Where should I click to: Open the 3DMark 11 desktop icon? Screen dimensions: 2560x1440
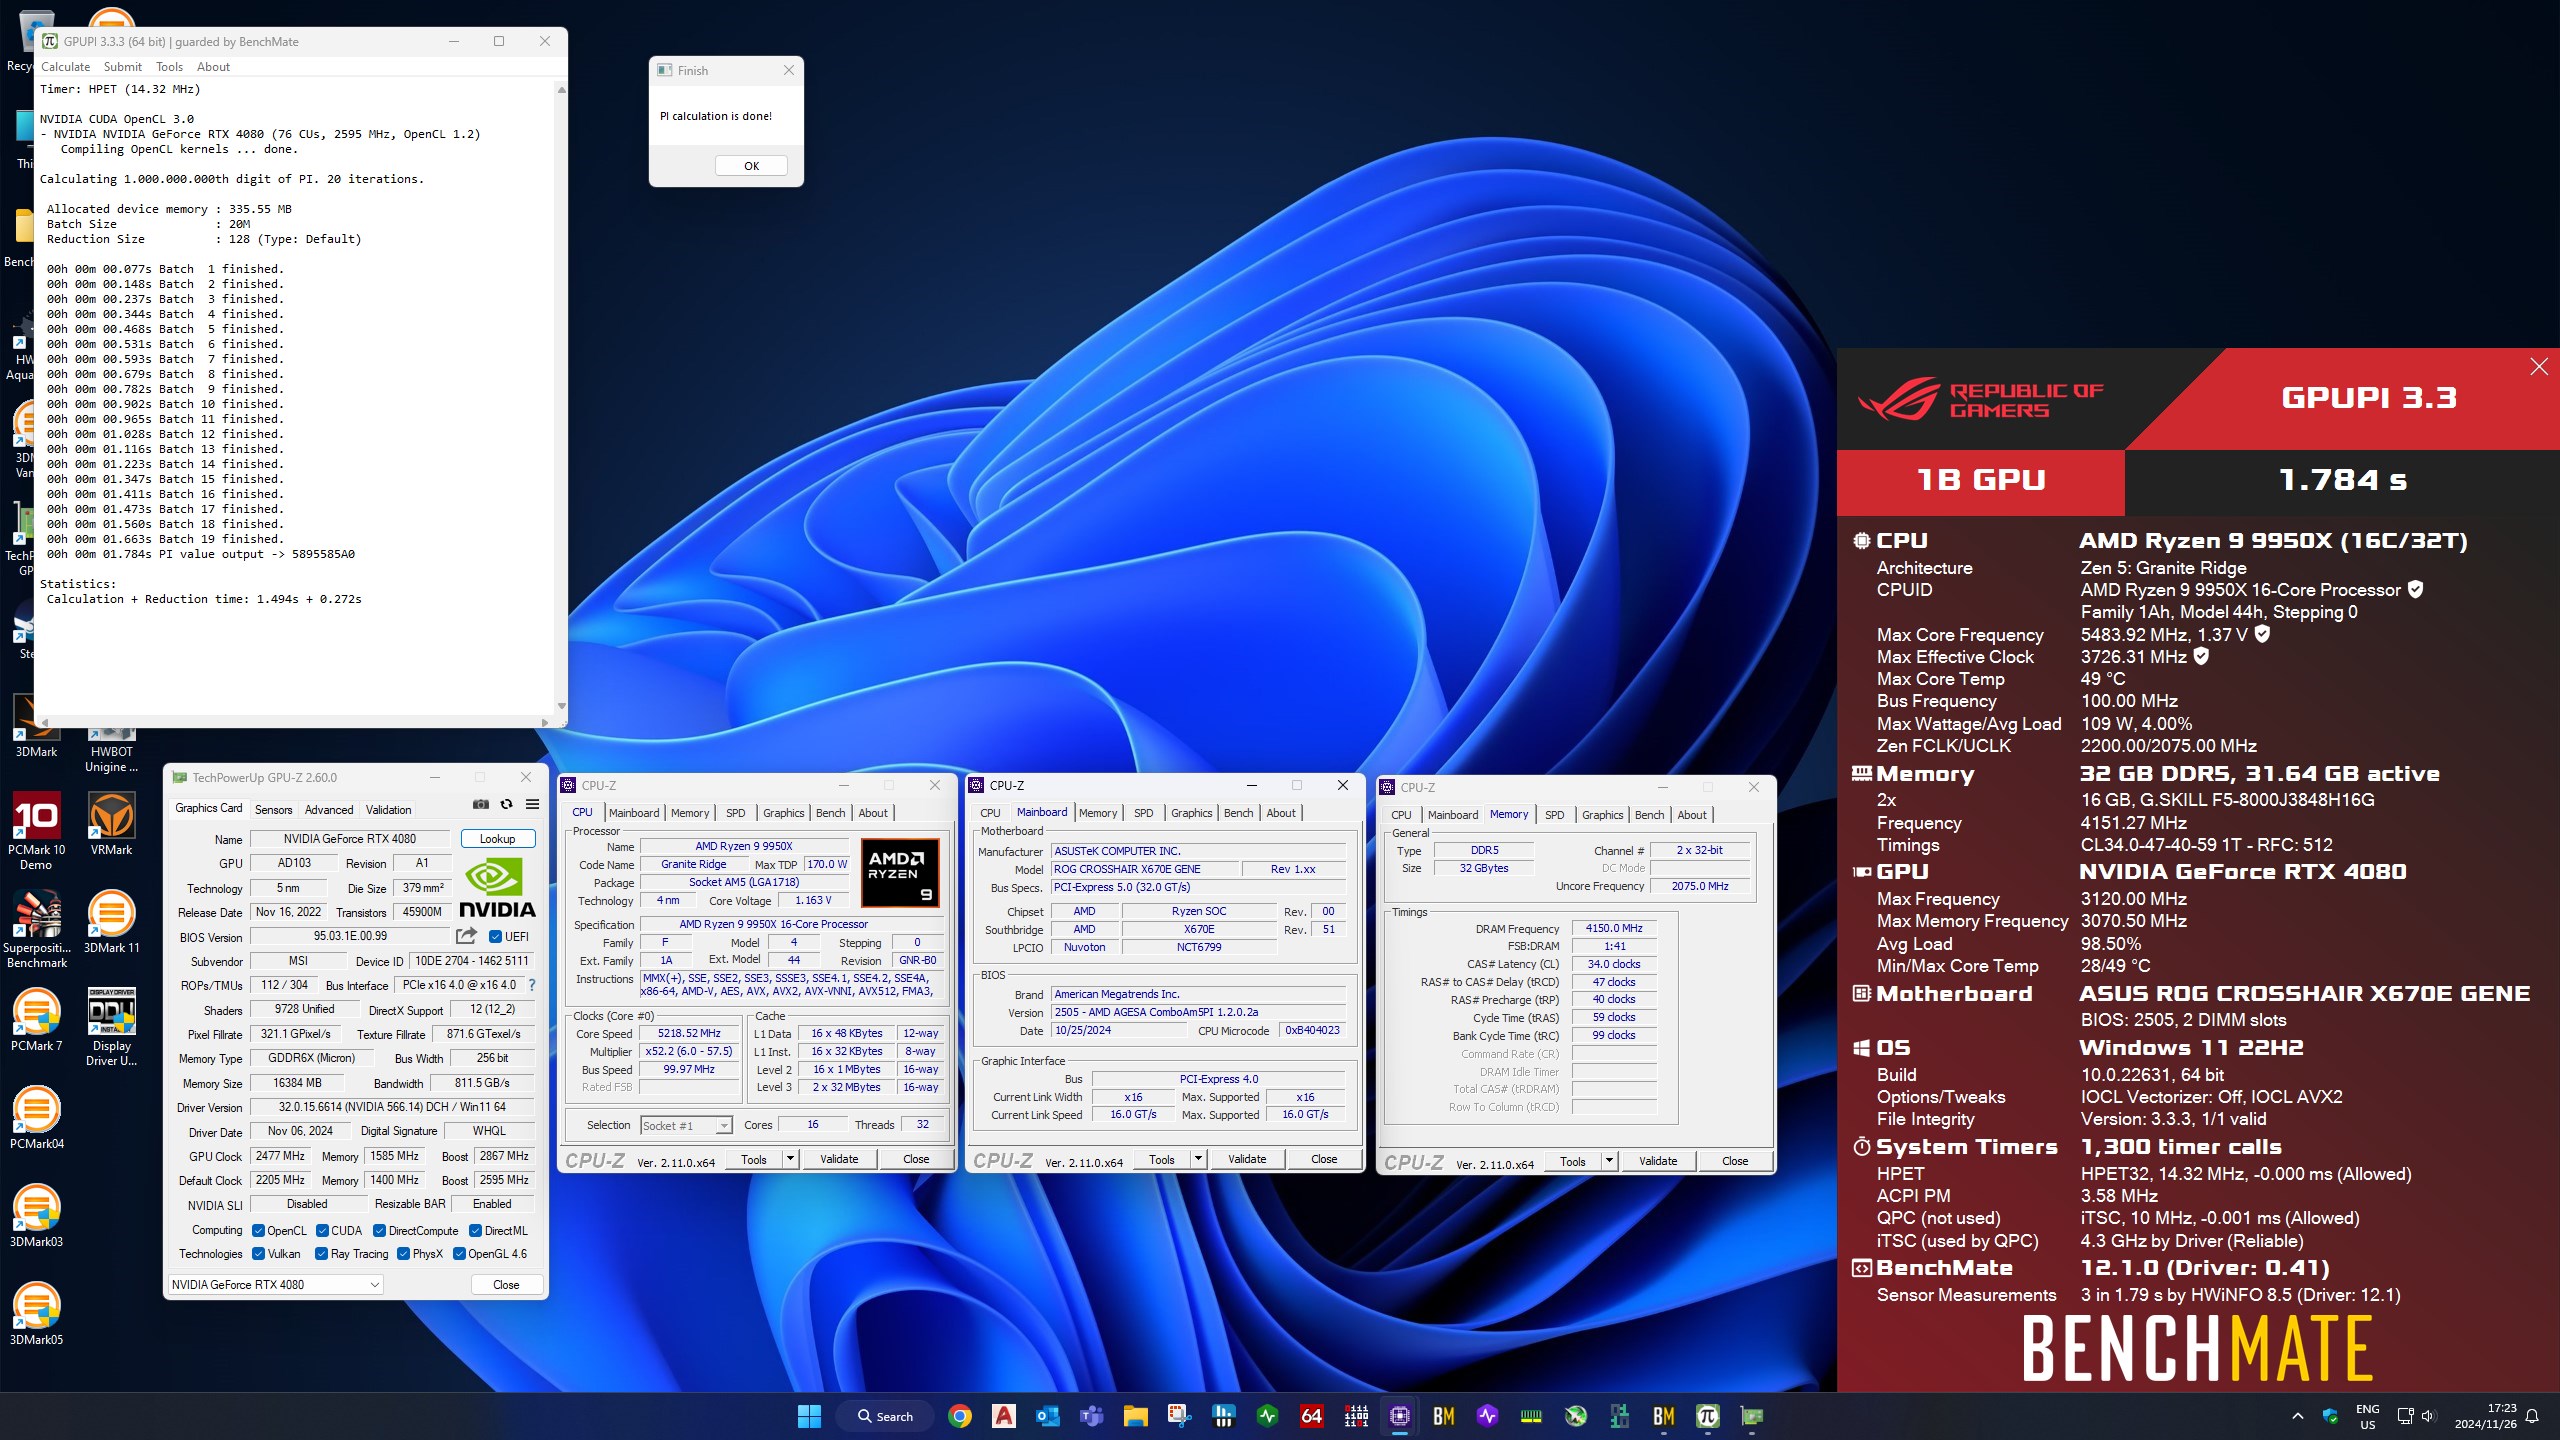[x=111, y=922]
